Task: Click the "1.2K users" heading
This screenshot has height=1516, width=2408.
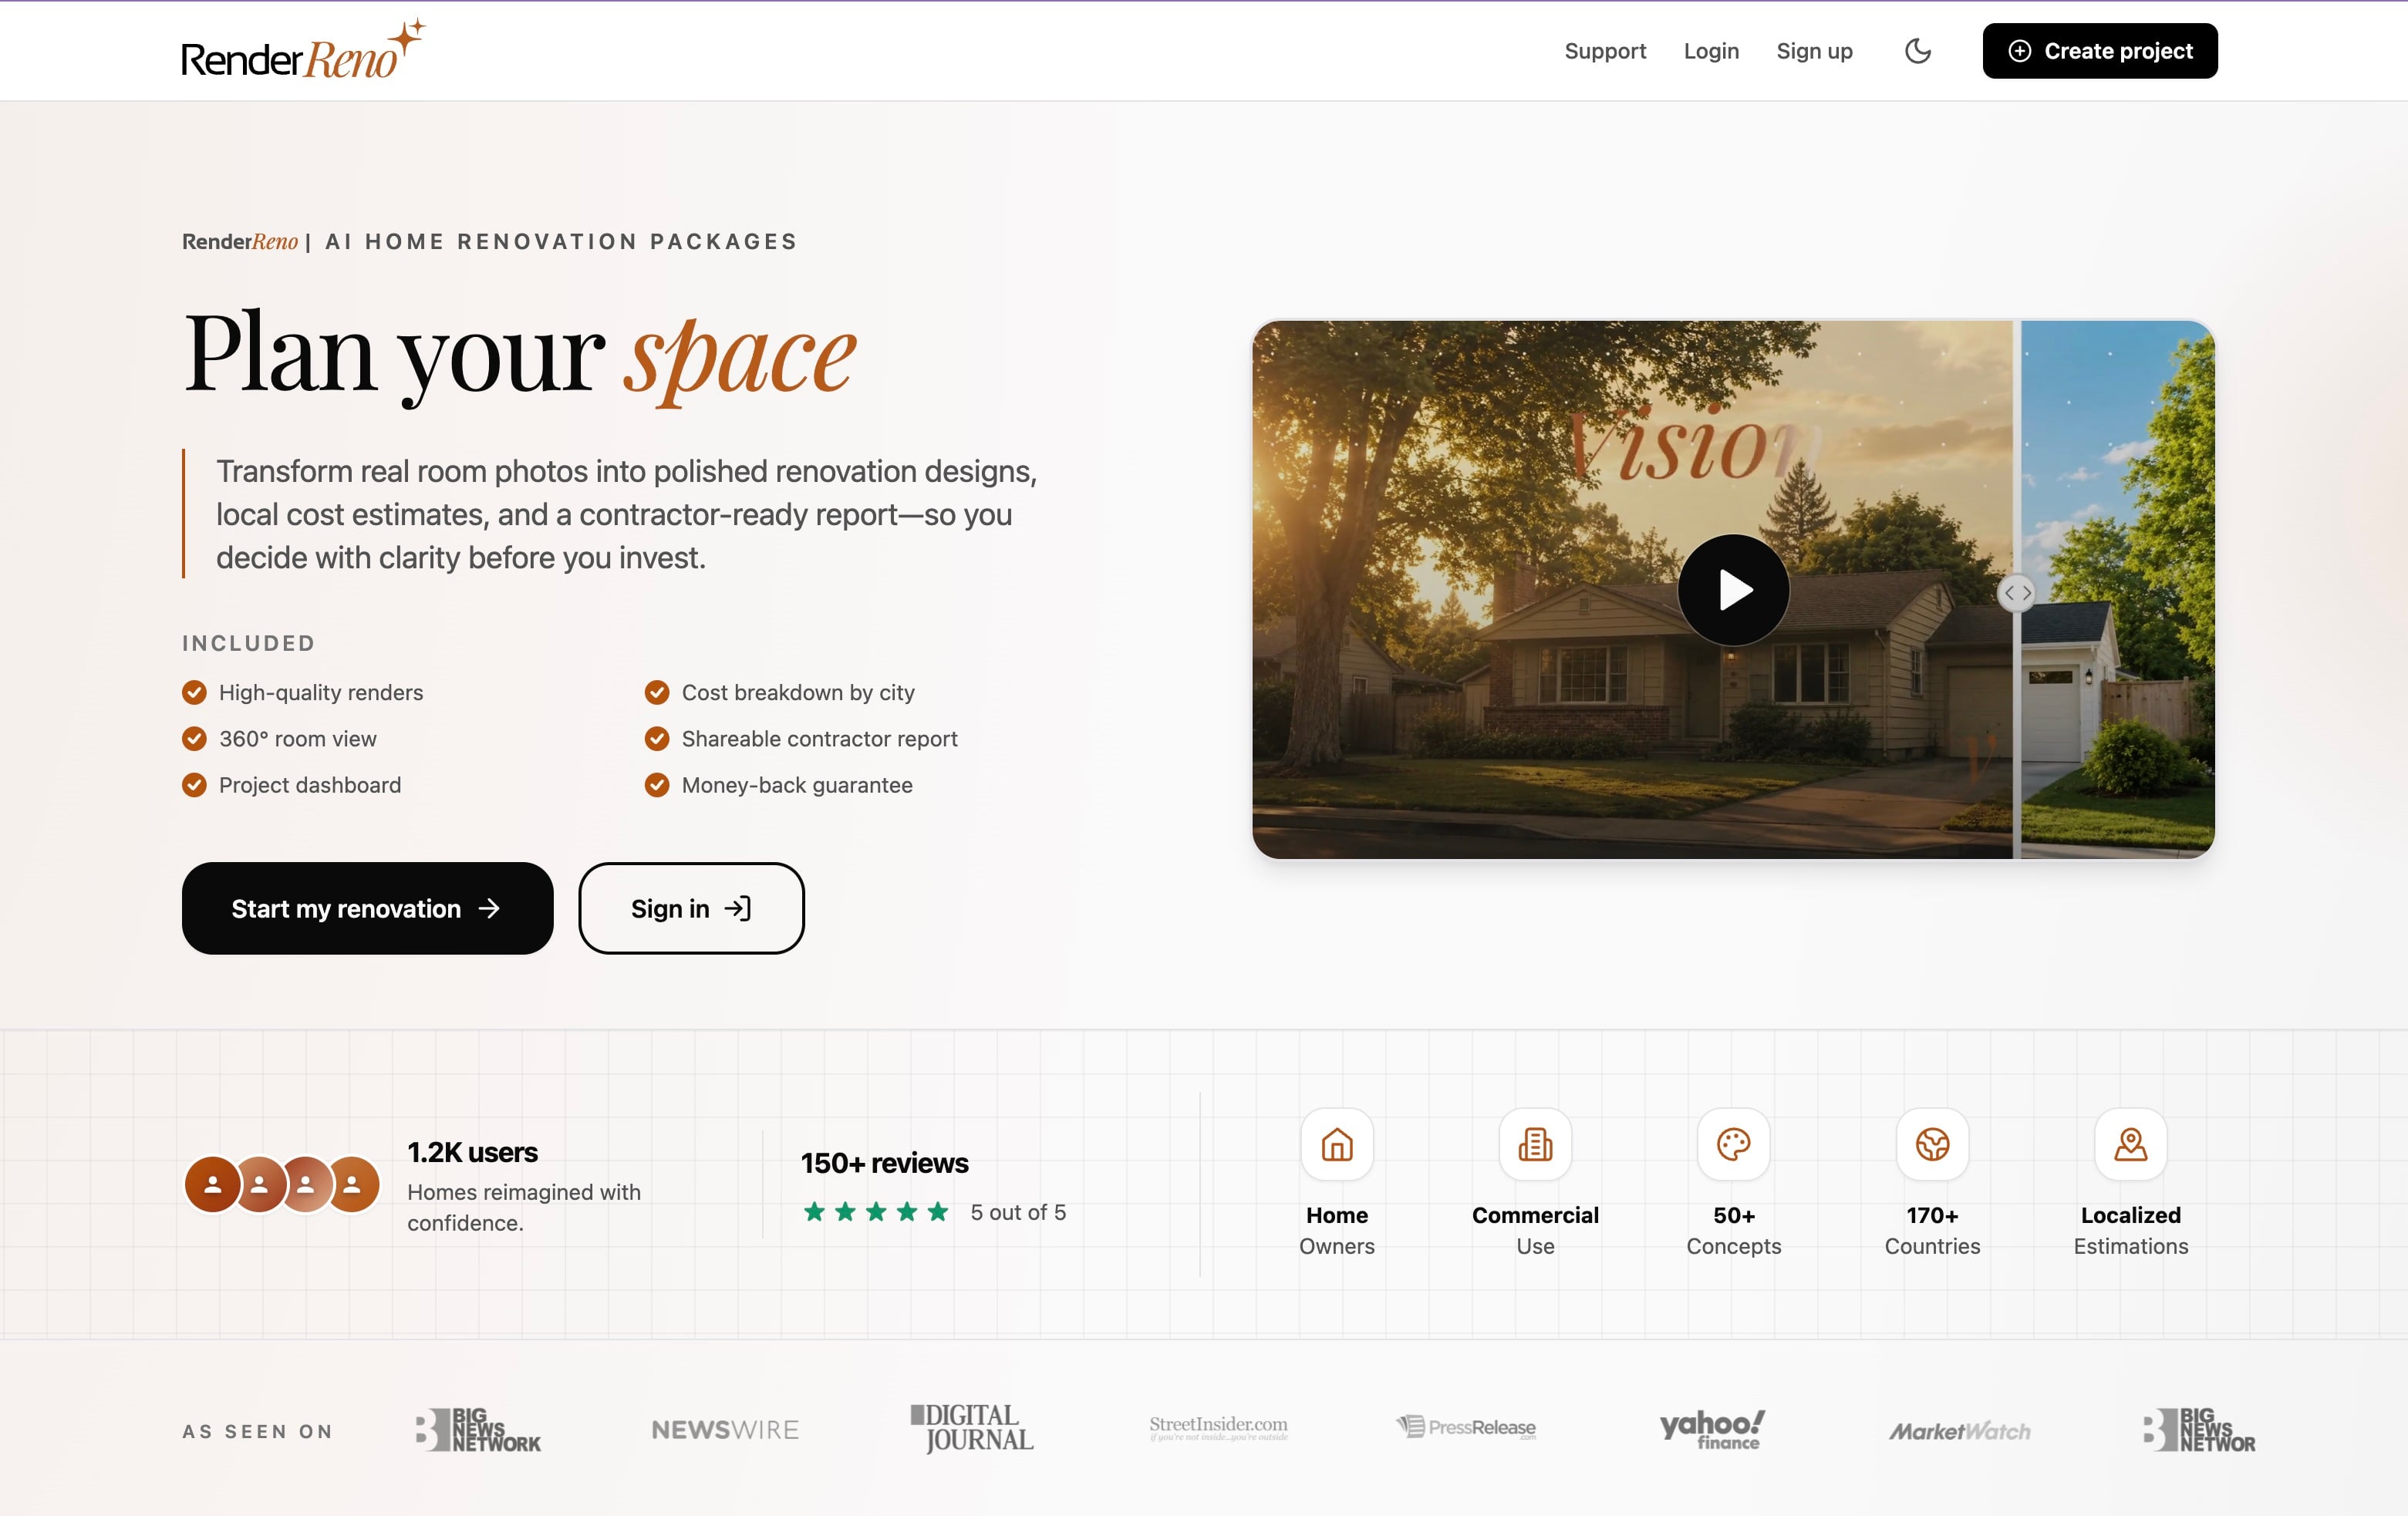Action: coord(472,1152)
